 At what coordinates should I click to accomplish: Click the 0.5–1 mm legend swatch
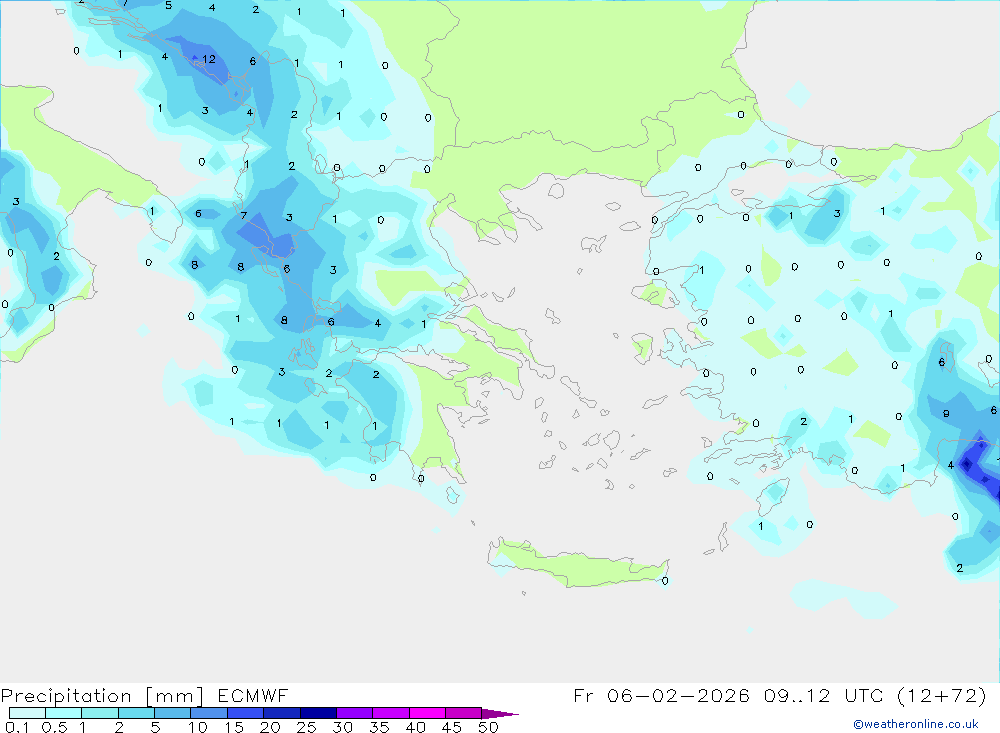point(64,713)
